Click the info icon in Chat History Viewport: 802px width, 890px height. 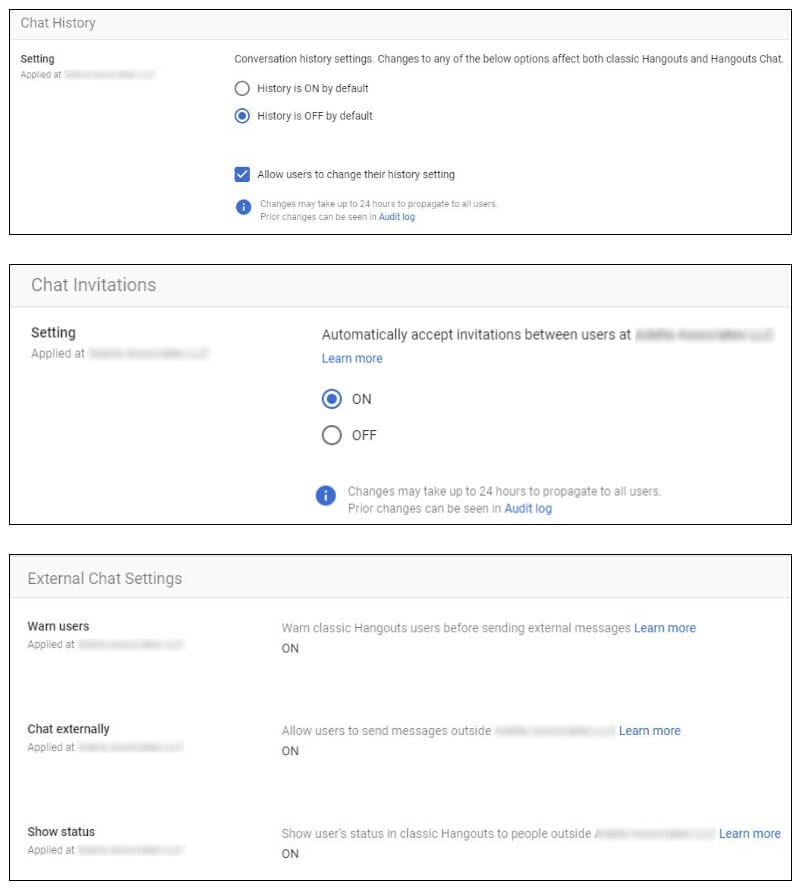(243, 207)
